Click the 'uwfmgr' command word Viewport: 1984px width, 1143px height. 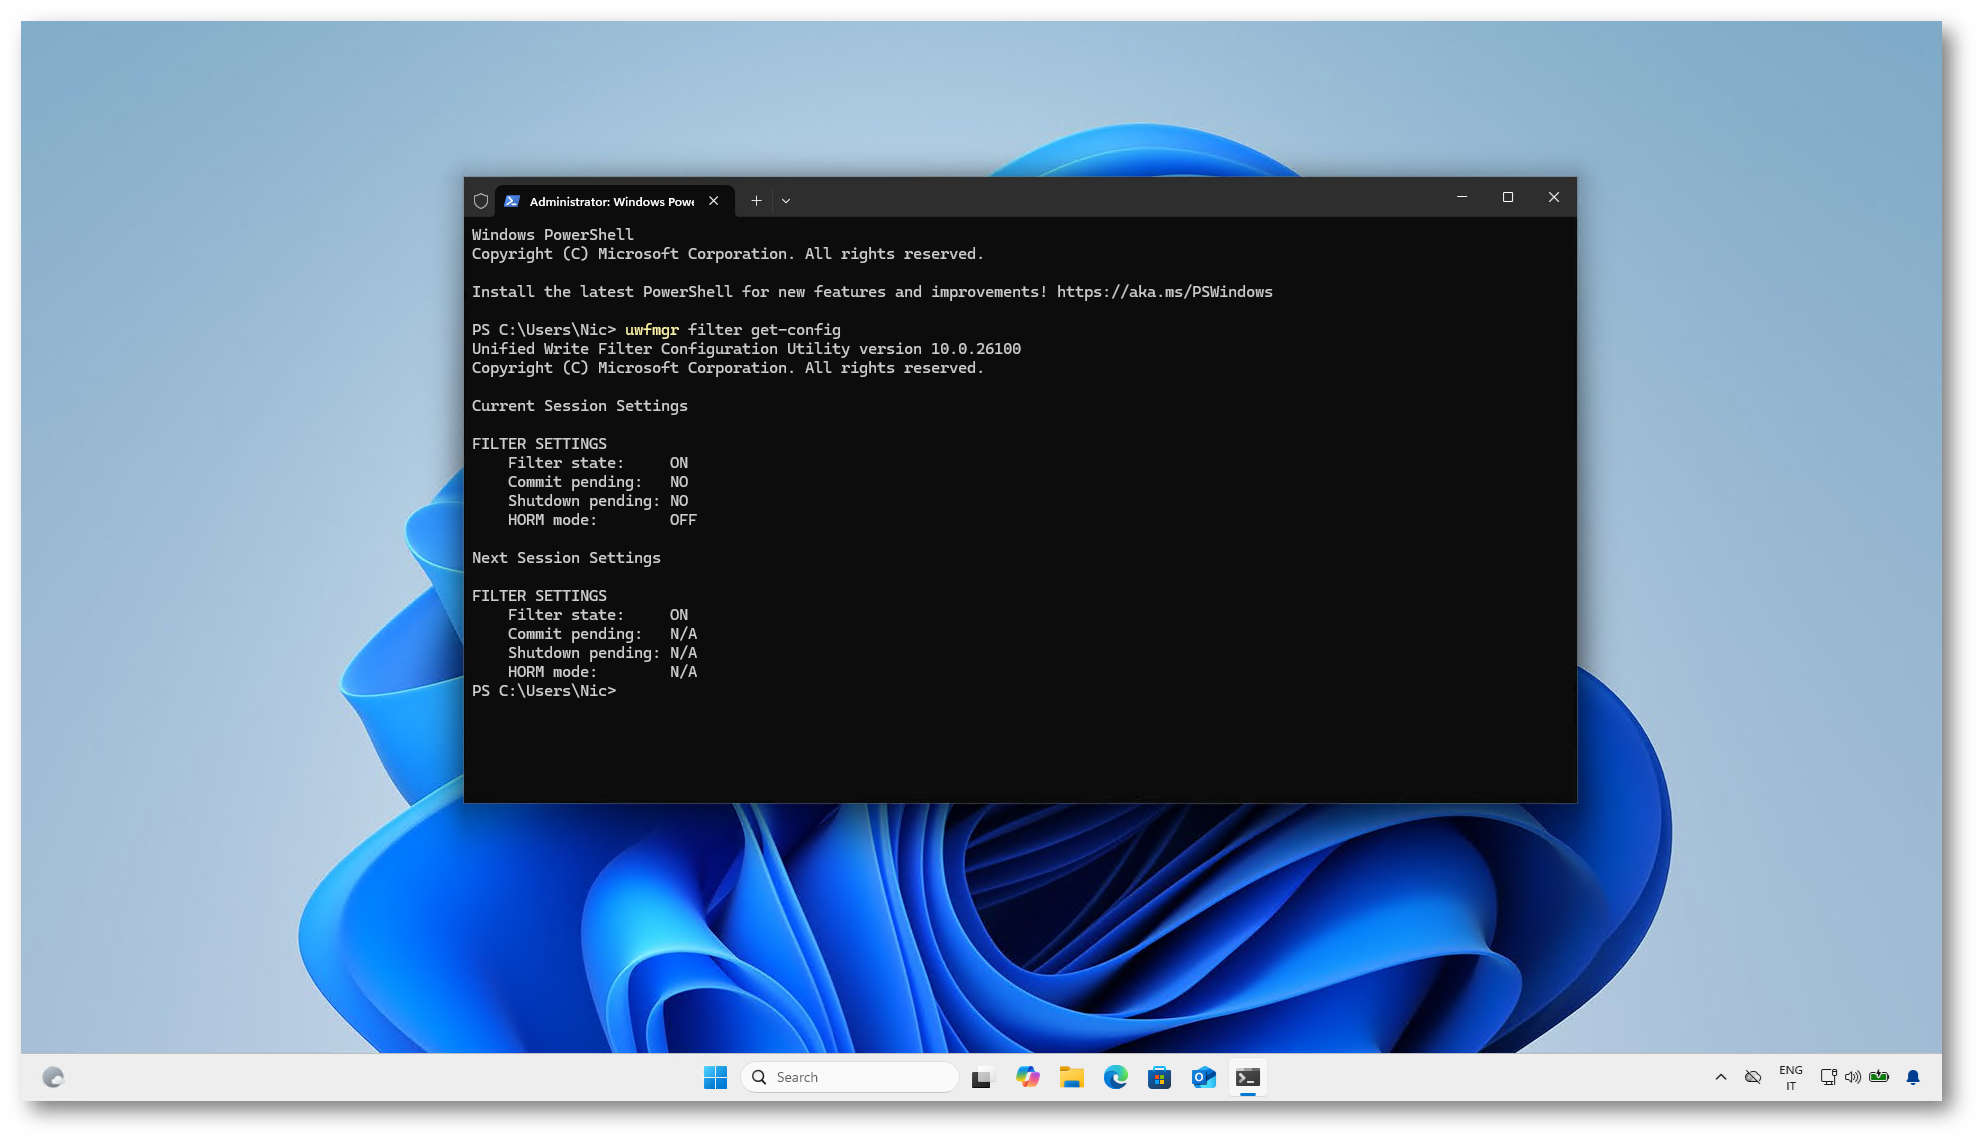coord(652,330)
